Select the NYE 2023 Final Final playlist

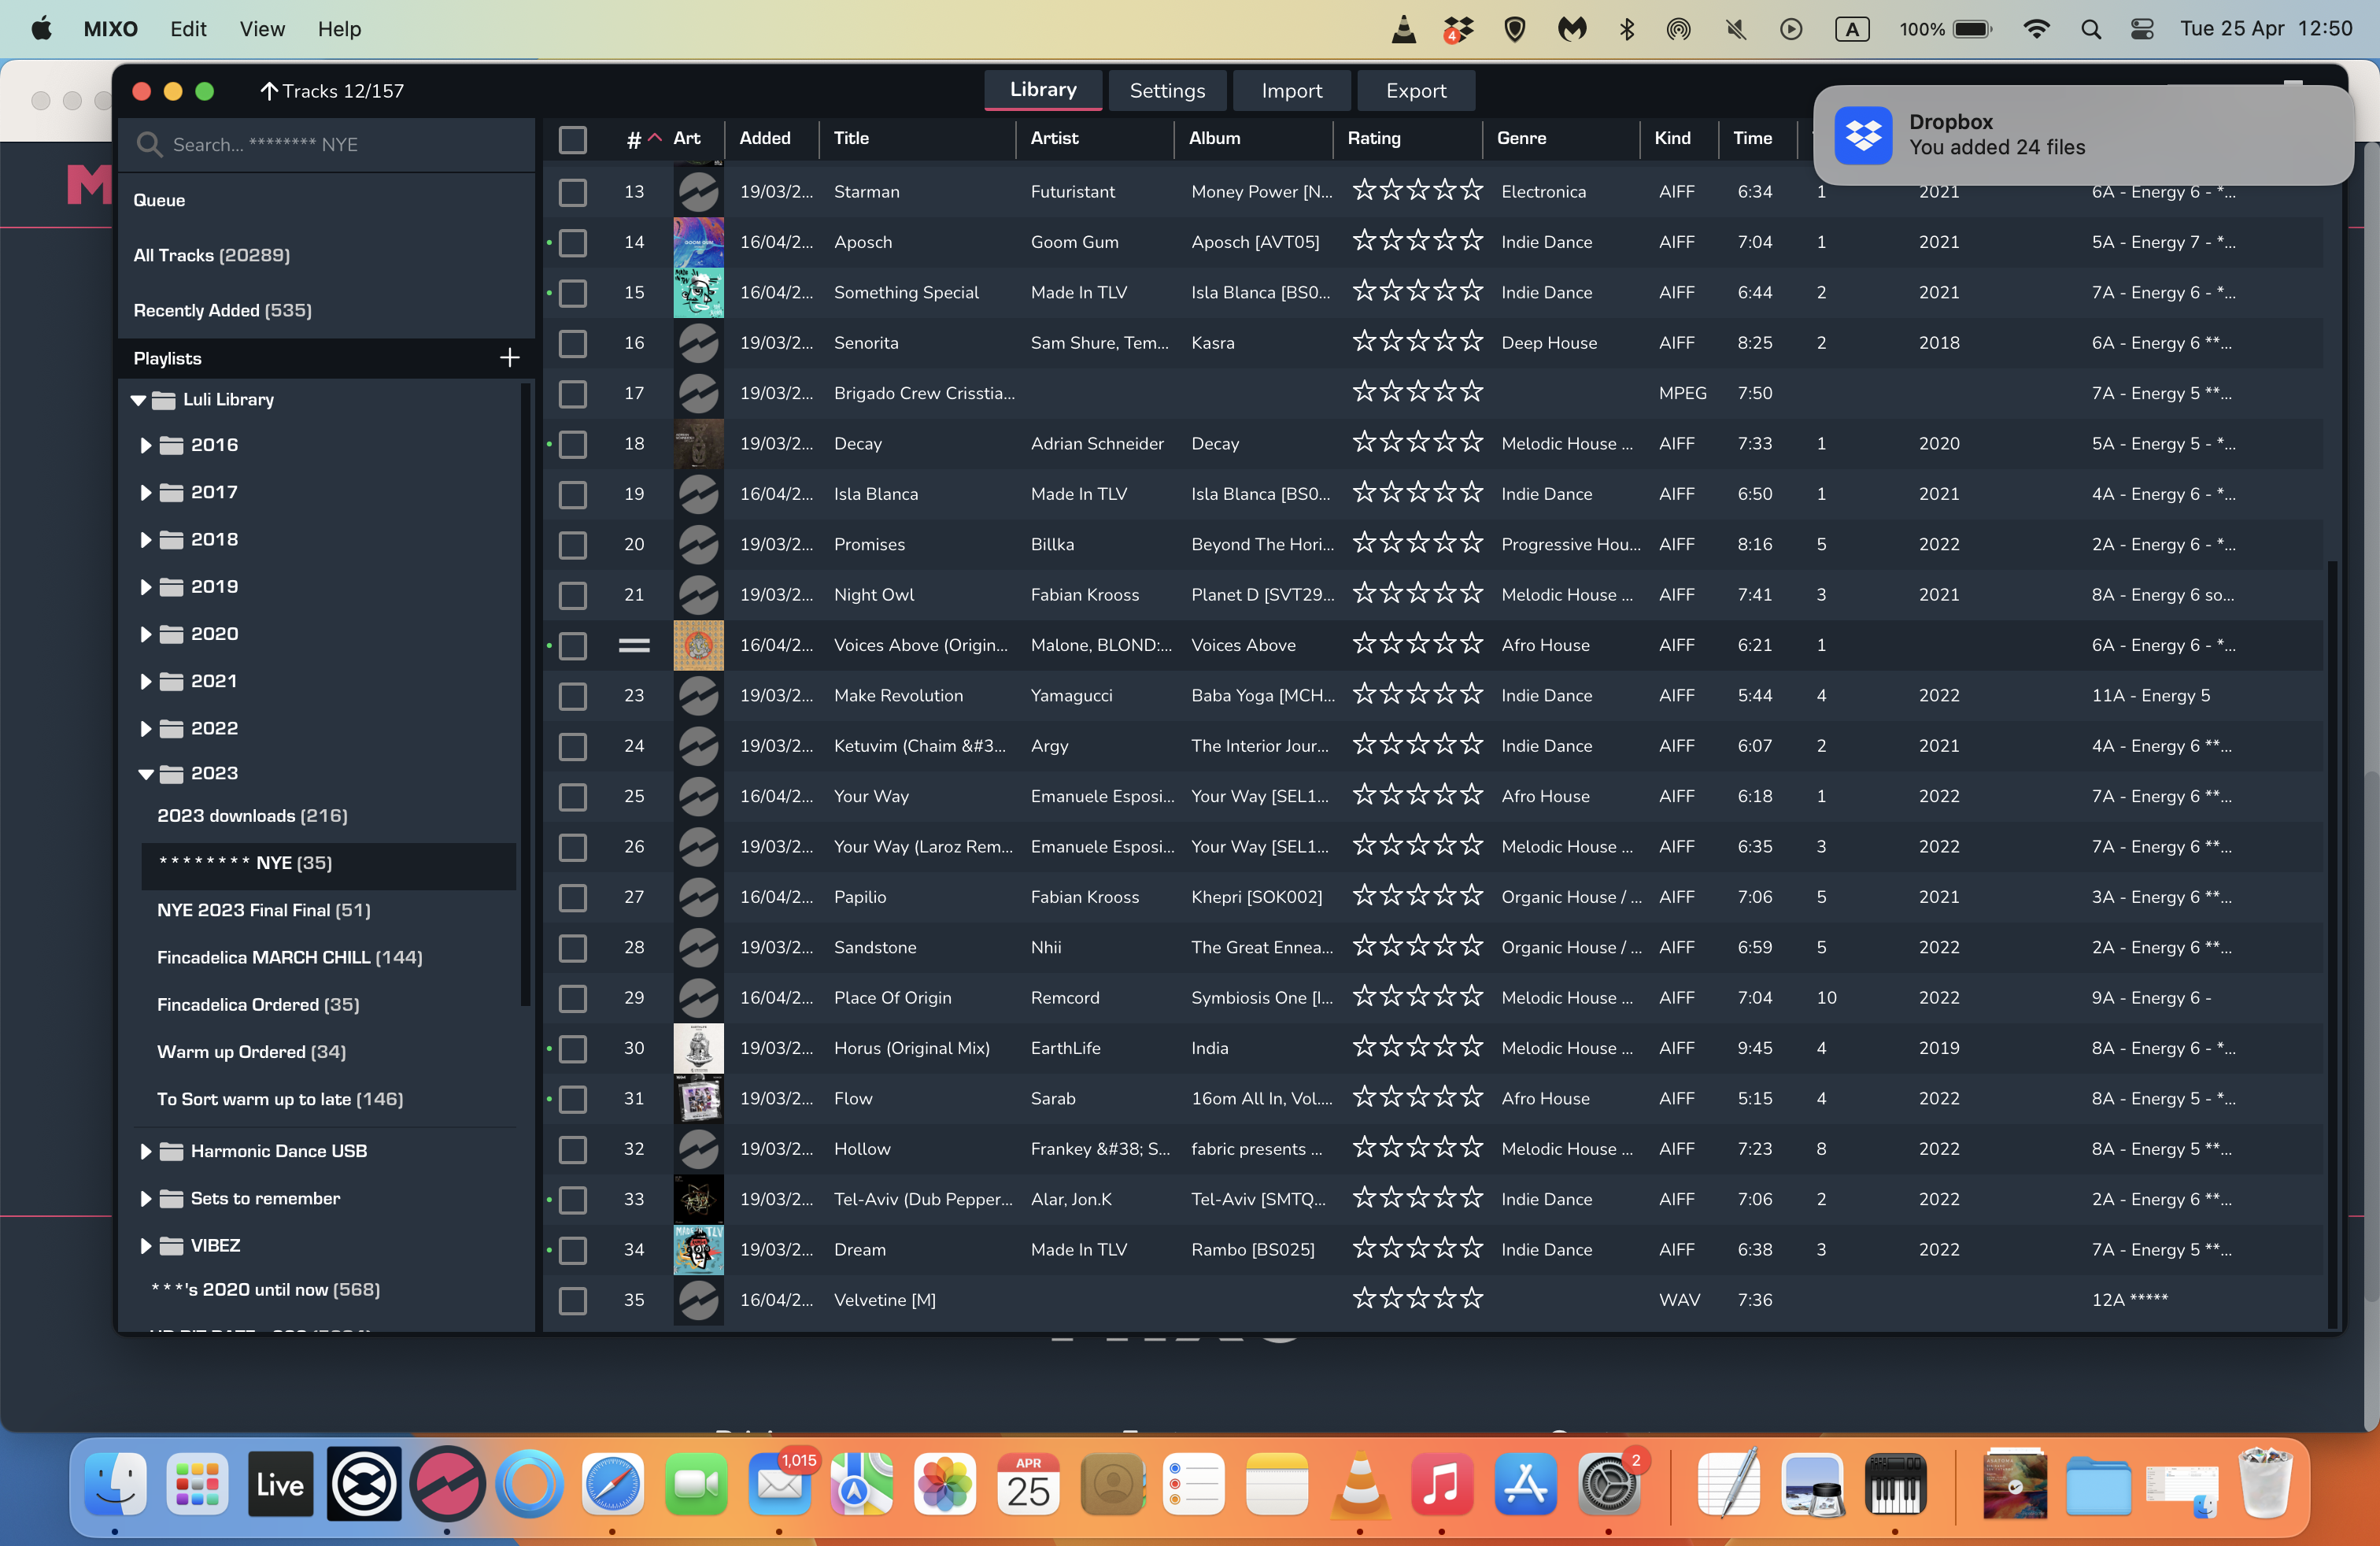tap(263, 910)
